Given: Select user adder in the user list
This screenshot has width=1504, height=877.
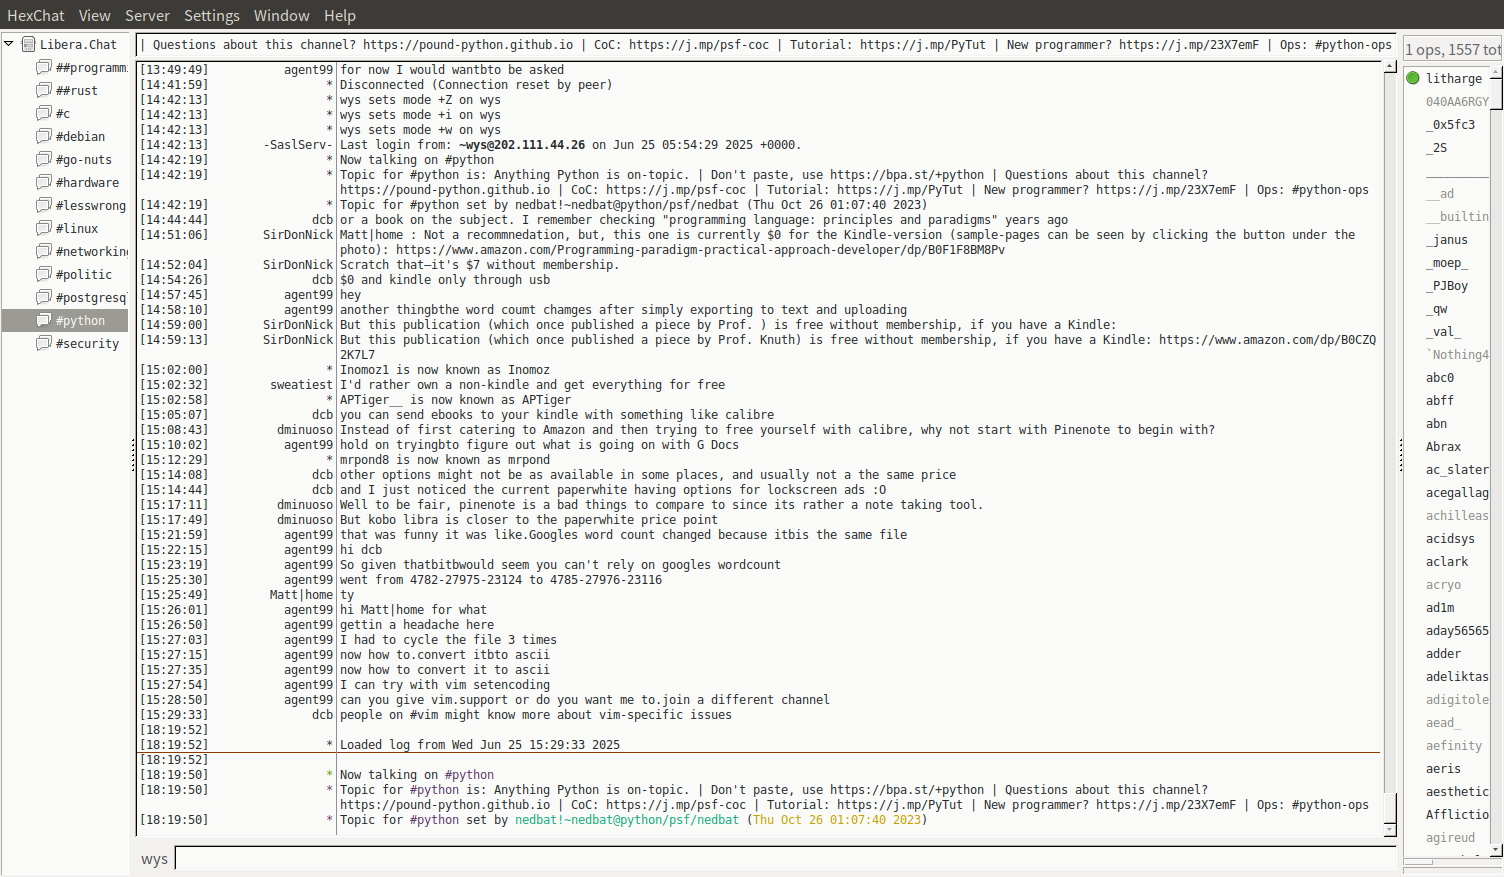Looking at the screenshot, I should coord(1444,653).
